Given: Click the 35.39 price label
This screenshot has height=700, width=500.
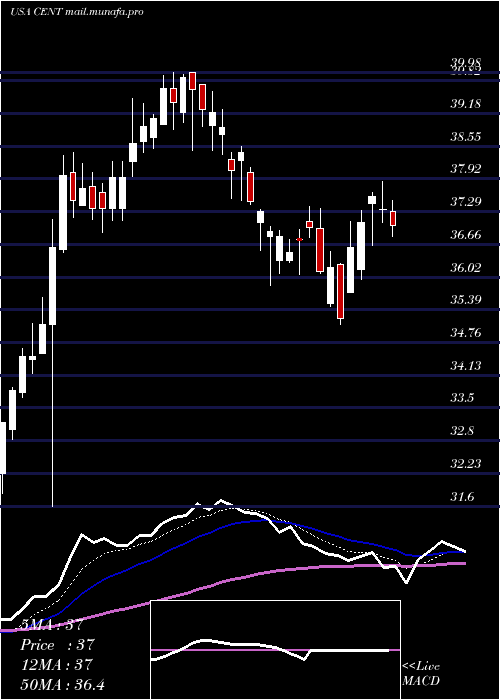Looking at the screenshot, I should tap(465, 300).
